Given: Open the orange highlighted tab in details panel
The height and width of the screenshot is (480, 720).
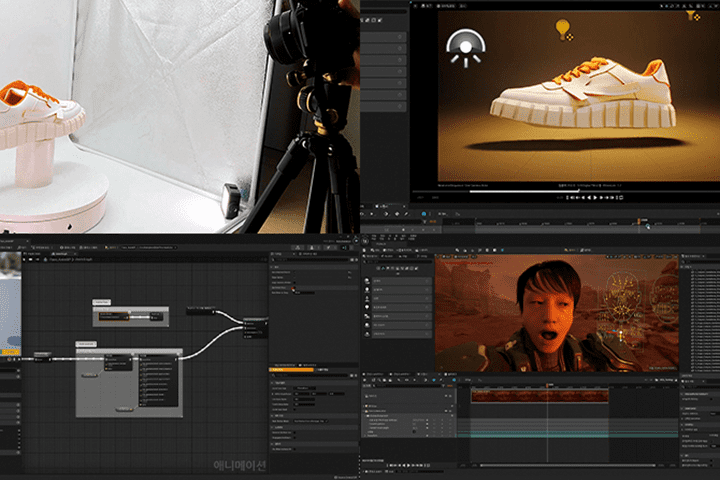Looking at the screenshot, I should coord(291,369).
